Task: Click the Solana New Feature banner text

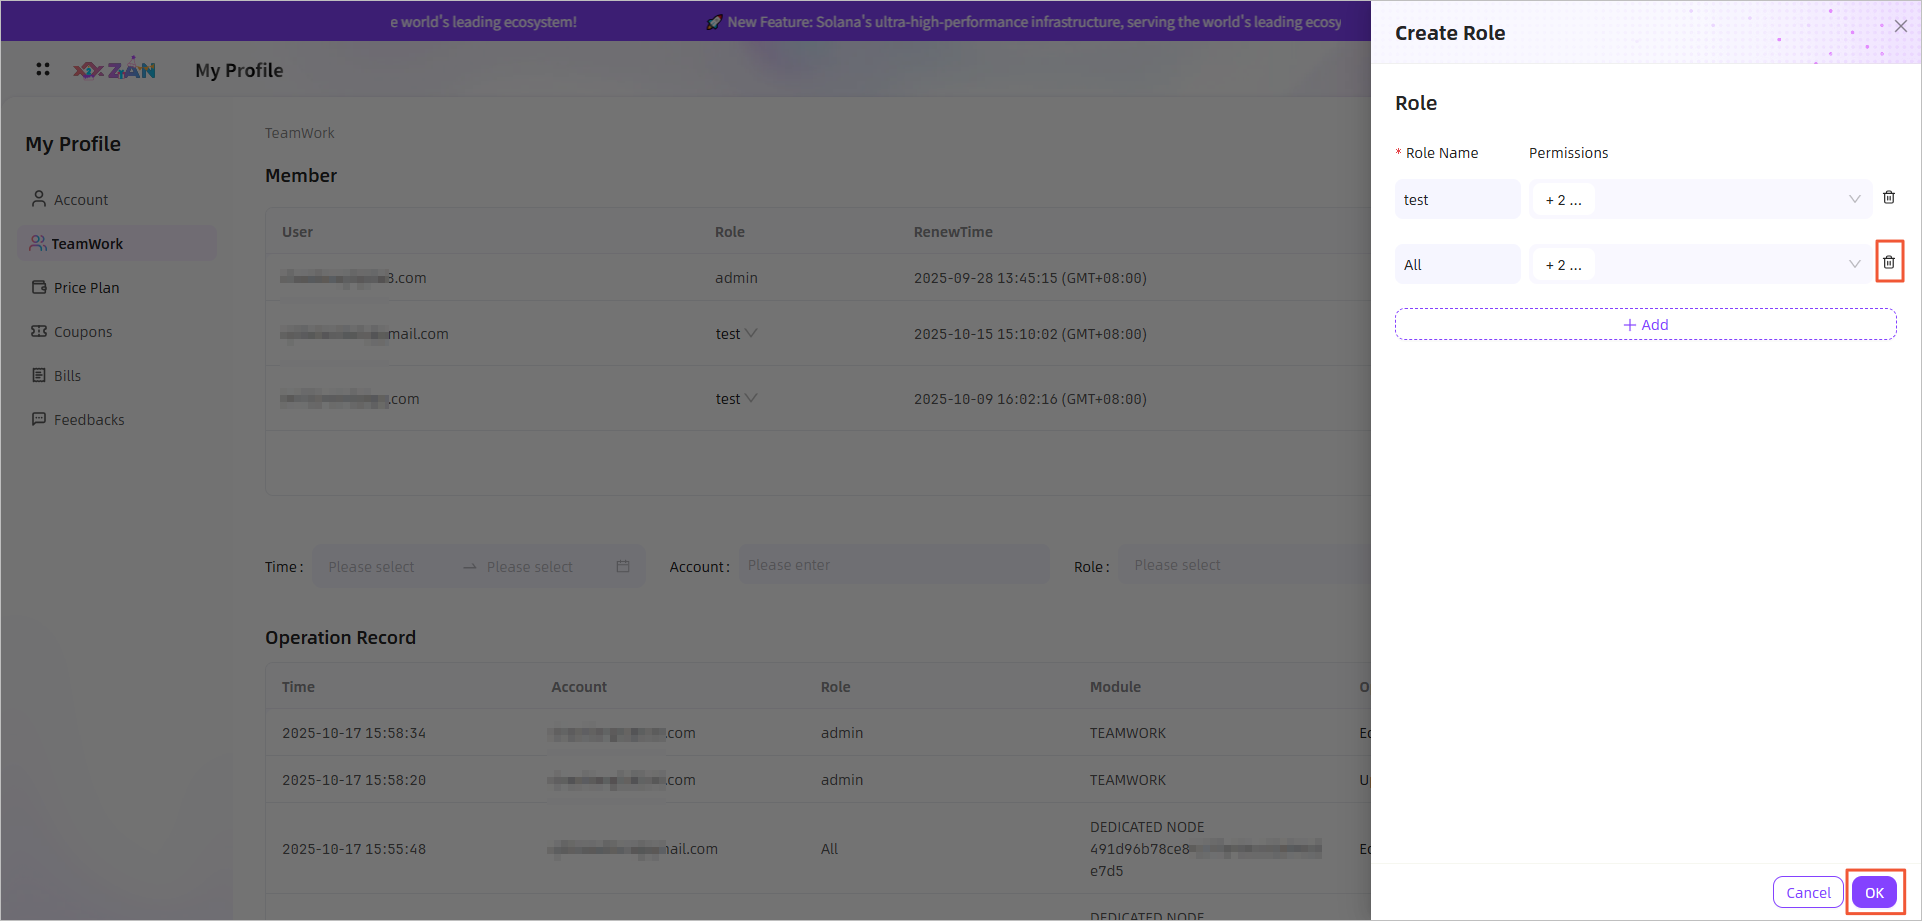Action: (1034, 22)
